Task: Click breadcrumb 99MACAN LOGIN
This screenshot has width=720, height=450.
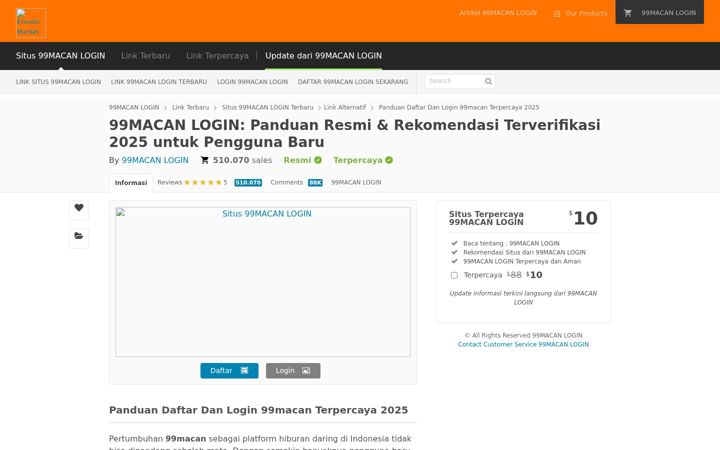Action: point(134,107)
